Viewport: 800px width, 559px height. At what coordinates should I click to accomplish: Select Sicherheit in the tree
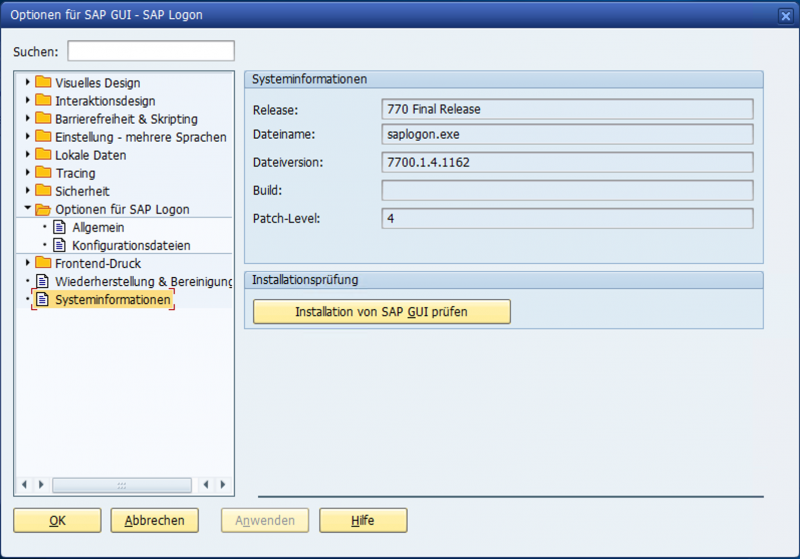tap(82, 191)
